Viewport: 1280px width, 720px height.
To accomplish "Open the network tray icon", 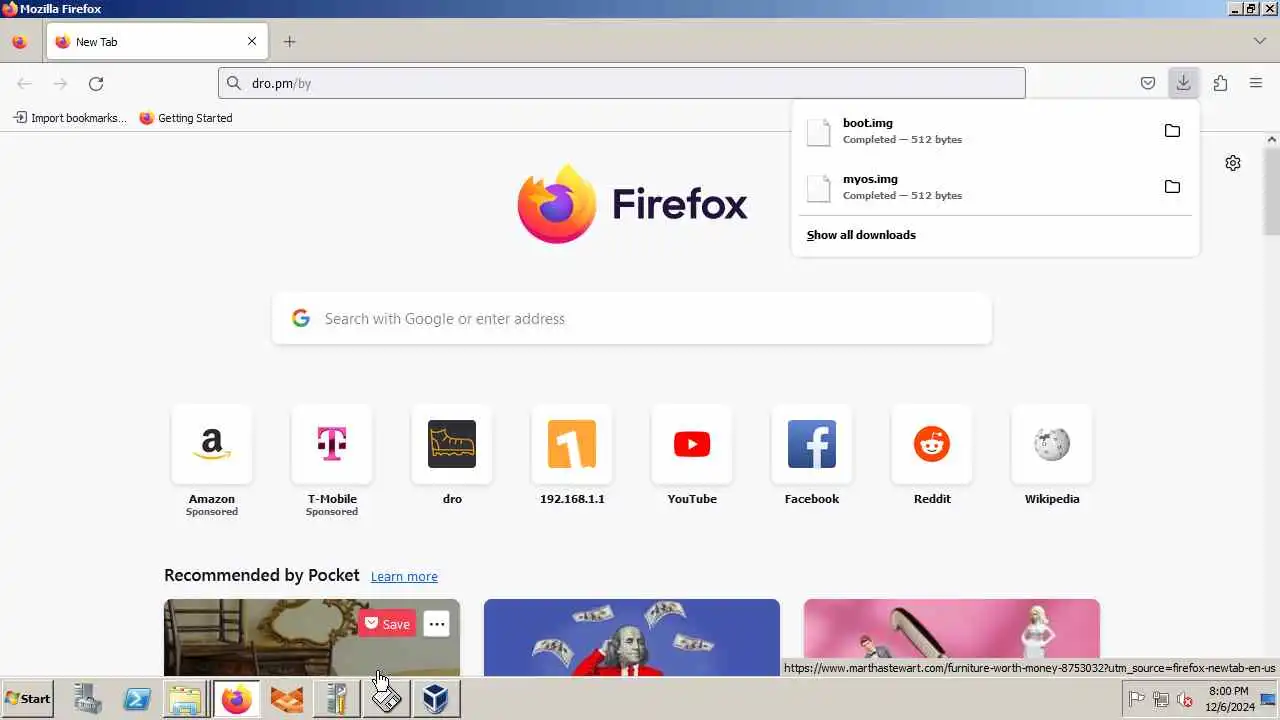I will click(1161, 699).
